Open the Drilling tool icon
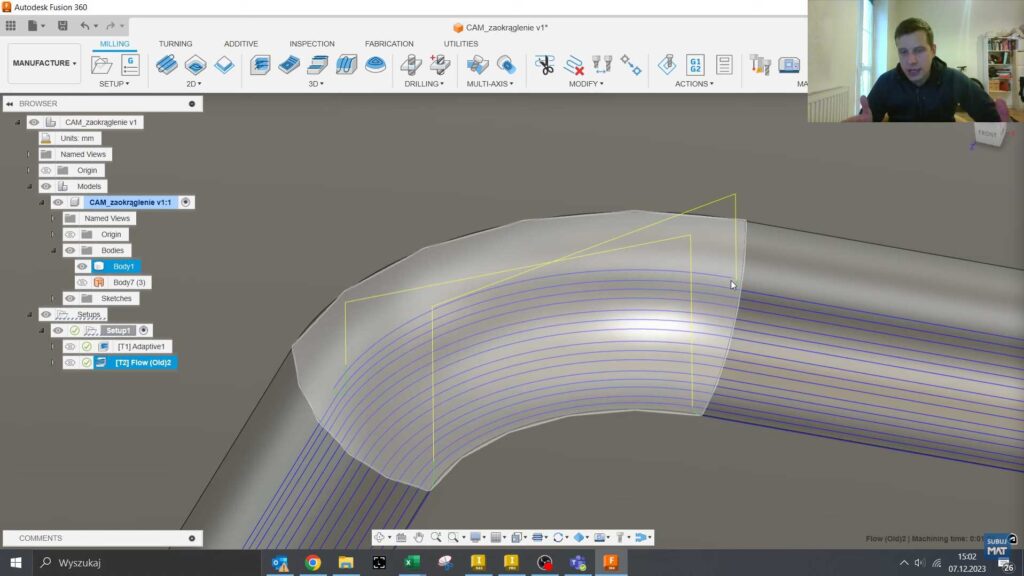Screen dimensions: 1024x576 pyautogui.click(x=410, y=65)
